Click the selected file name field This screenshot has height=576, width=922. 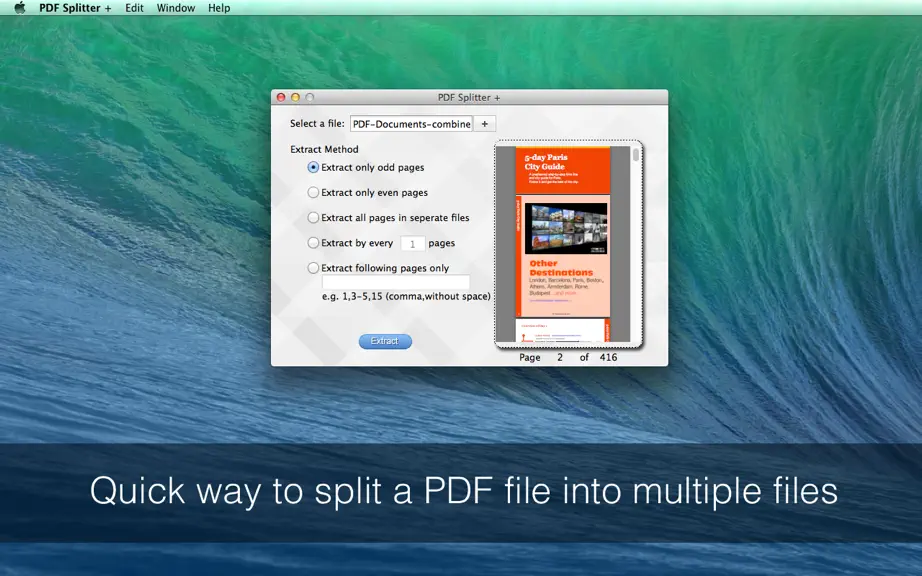(x=412, y=124)
